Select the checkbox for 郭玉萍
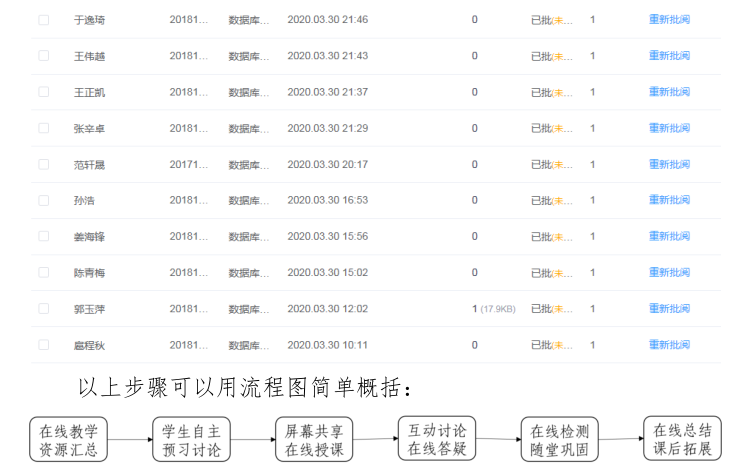 42,309
